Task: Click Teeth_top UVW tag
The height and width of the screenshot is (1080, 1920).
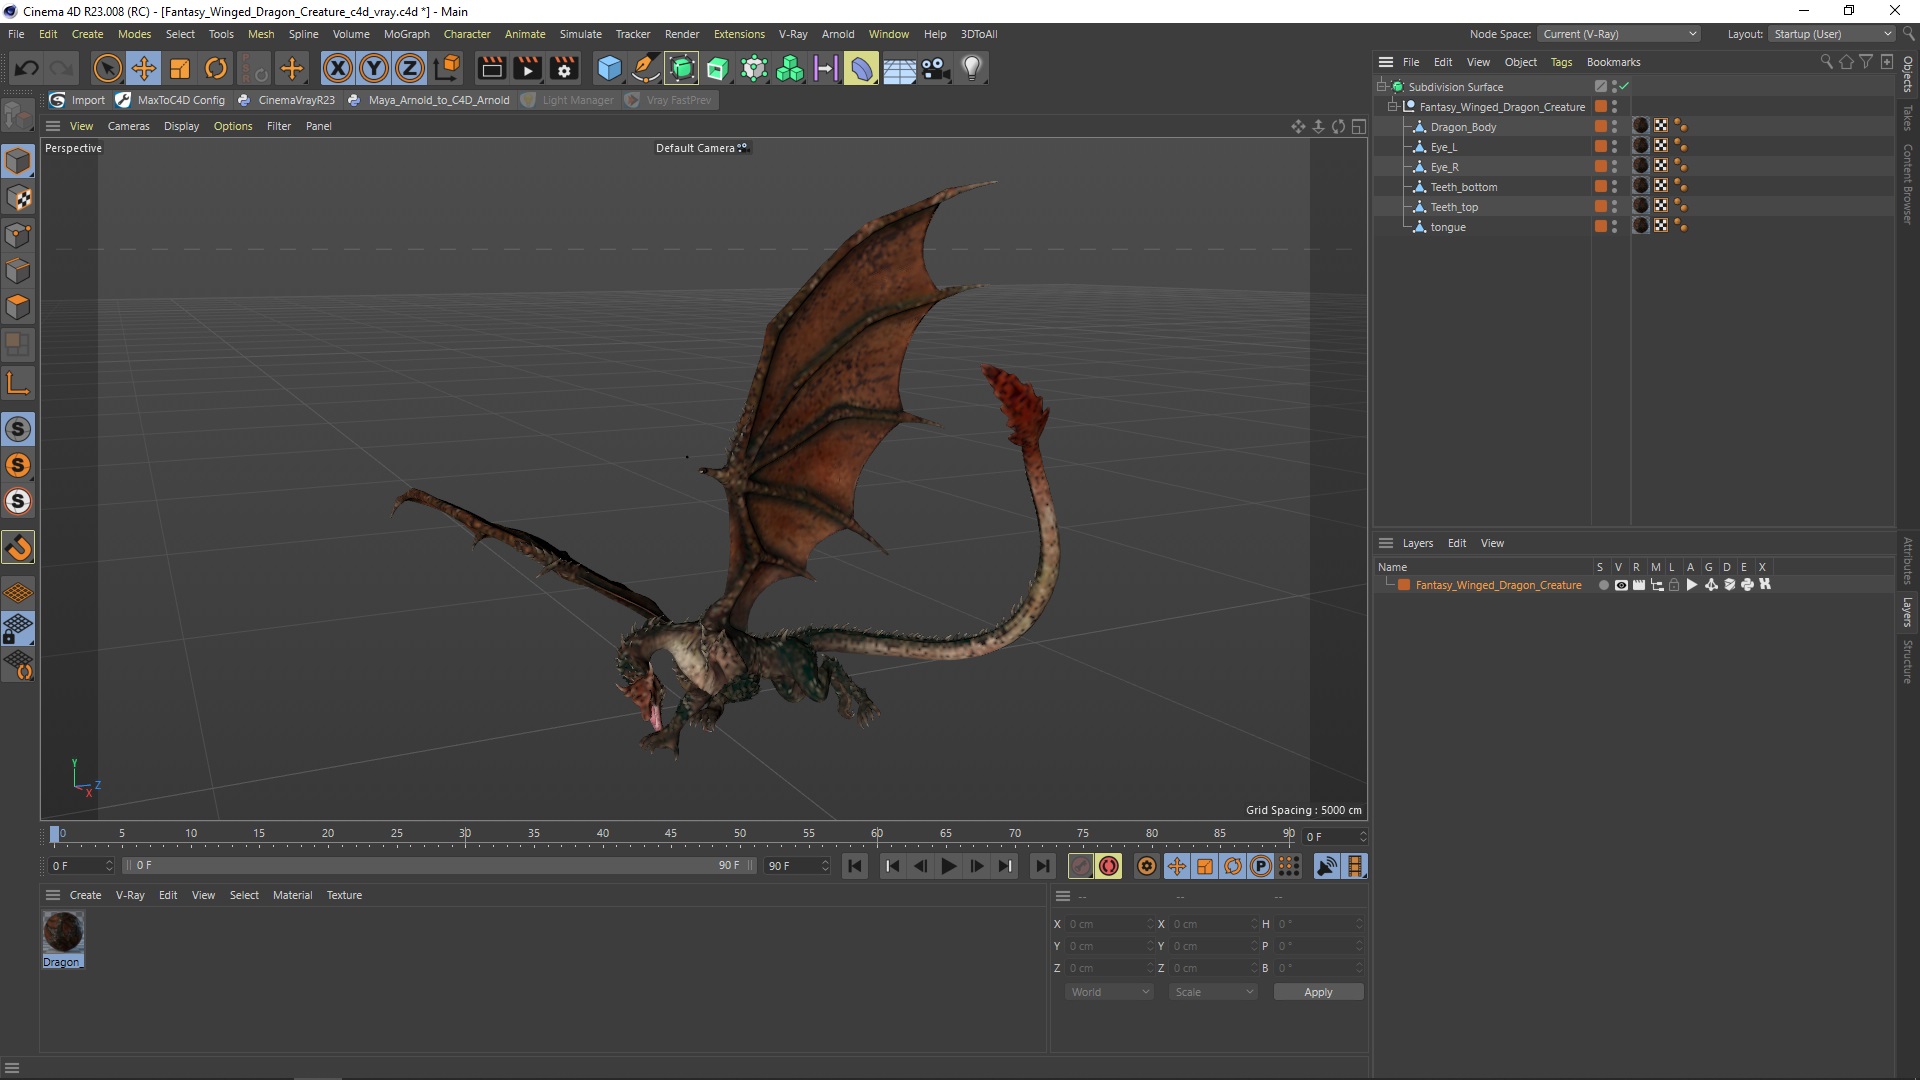Action: 1661,206
